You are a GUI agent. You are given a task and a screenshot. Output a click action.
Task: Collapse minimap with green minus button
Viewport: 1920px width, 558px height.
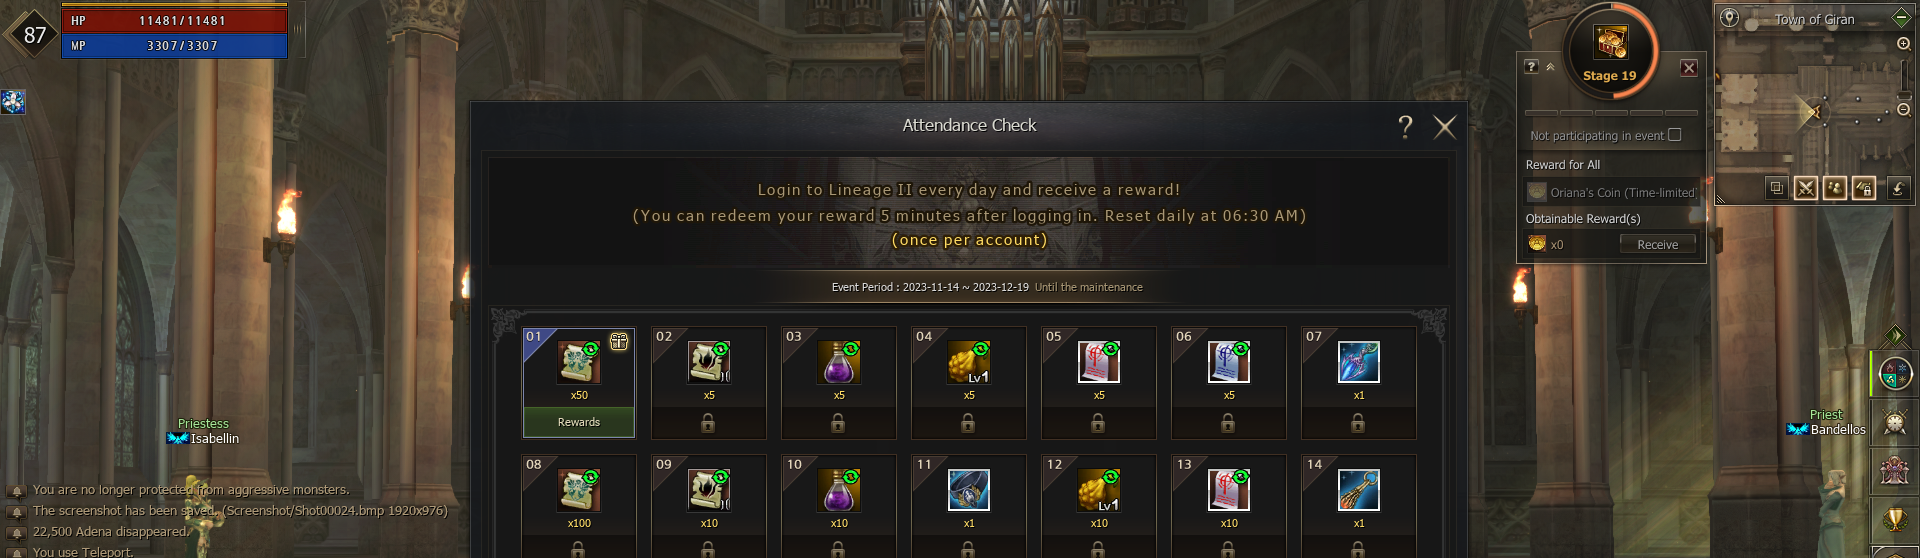click(1901, 17)
